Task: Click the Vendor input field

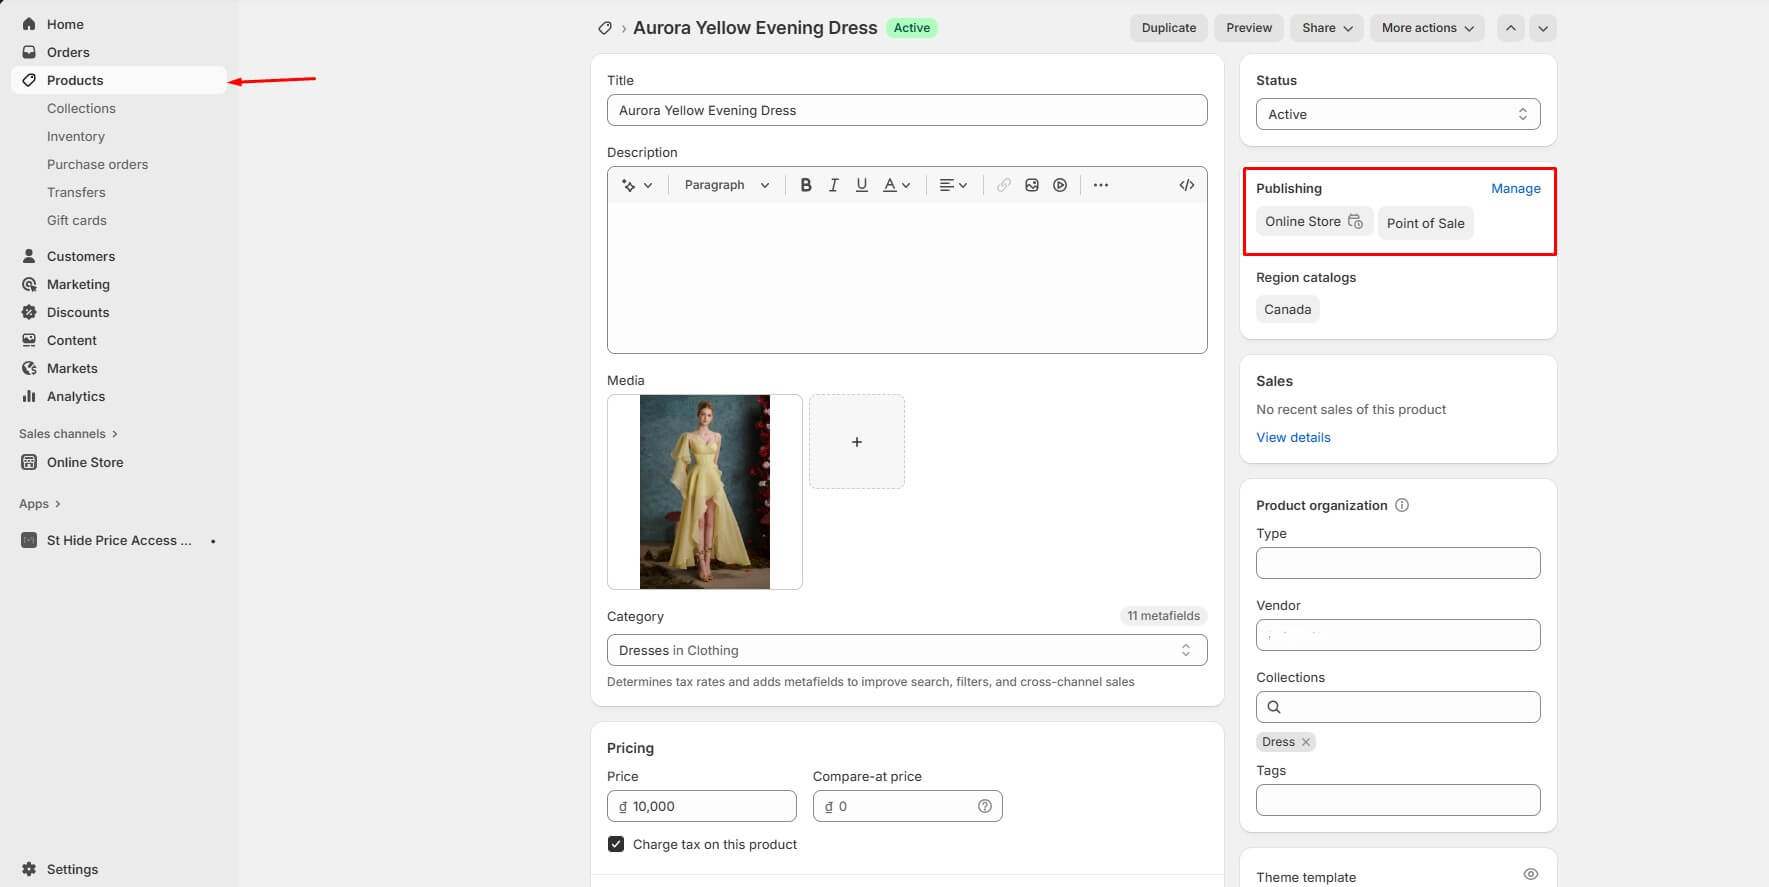Action: 1398,635
